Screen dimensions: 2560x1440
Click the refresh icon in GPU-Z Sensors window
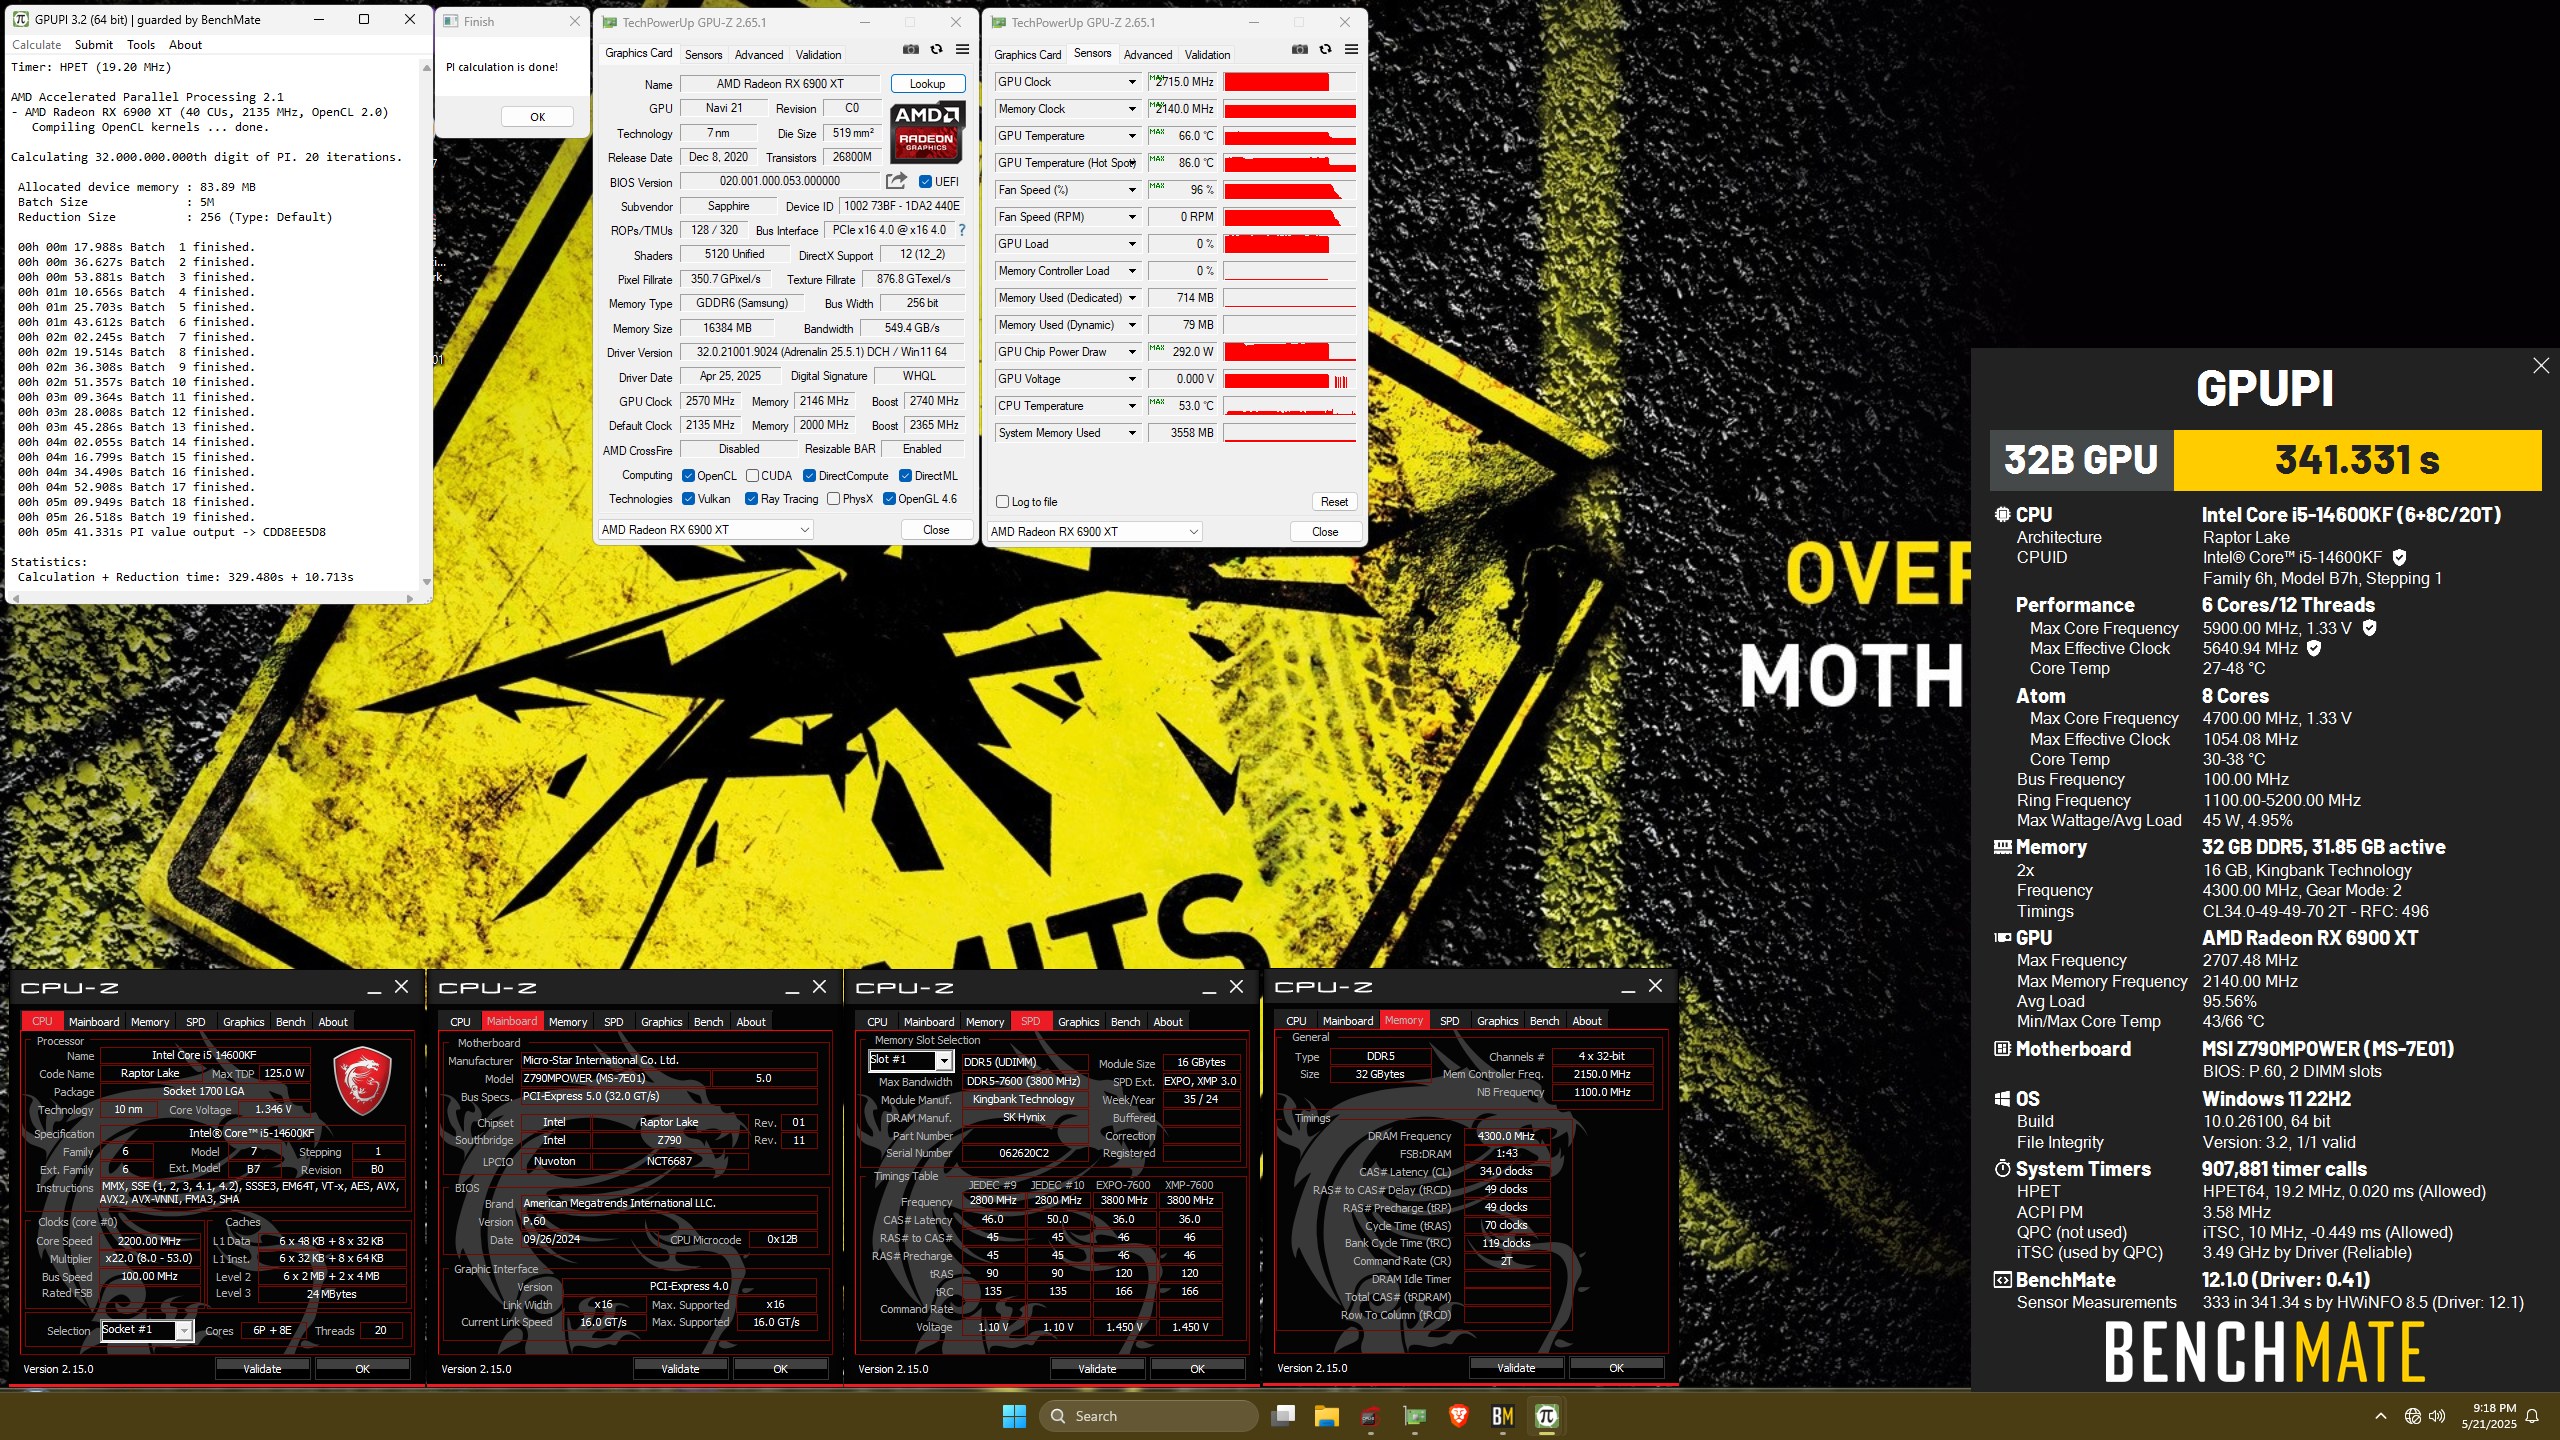[1325, 49]
